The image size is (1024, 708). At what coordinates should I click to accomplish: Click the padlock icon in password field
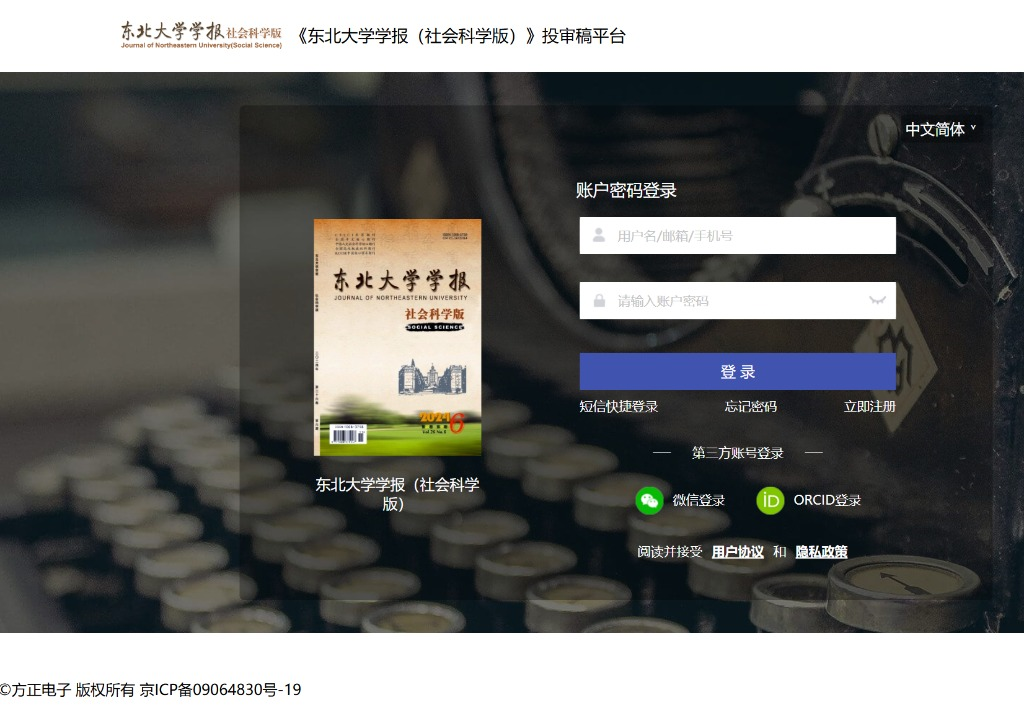(x=599, y=301)
